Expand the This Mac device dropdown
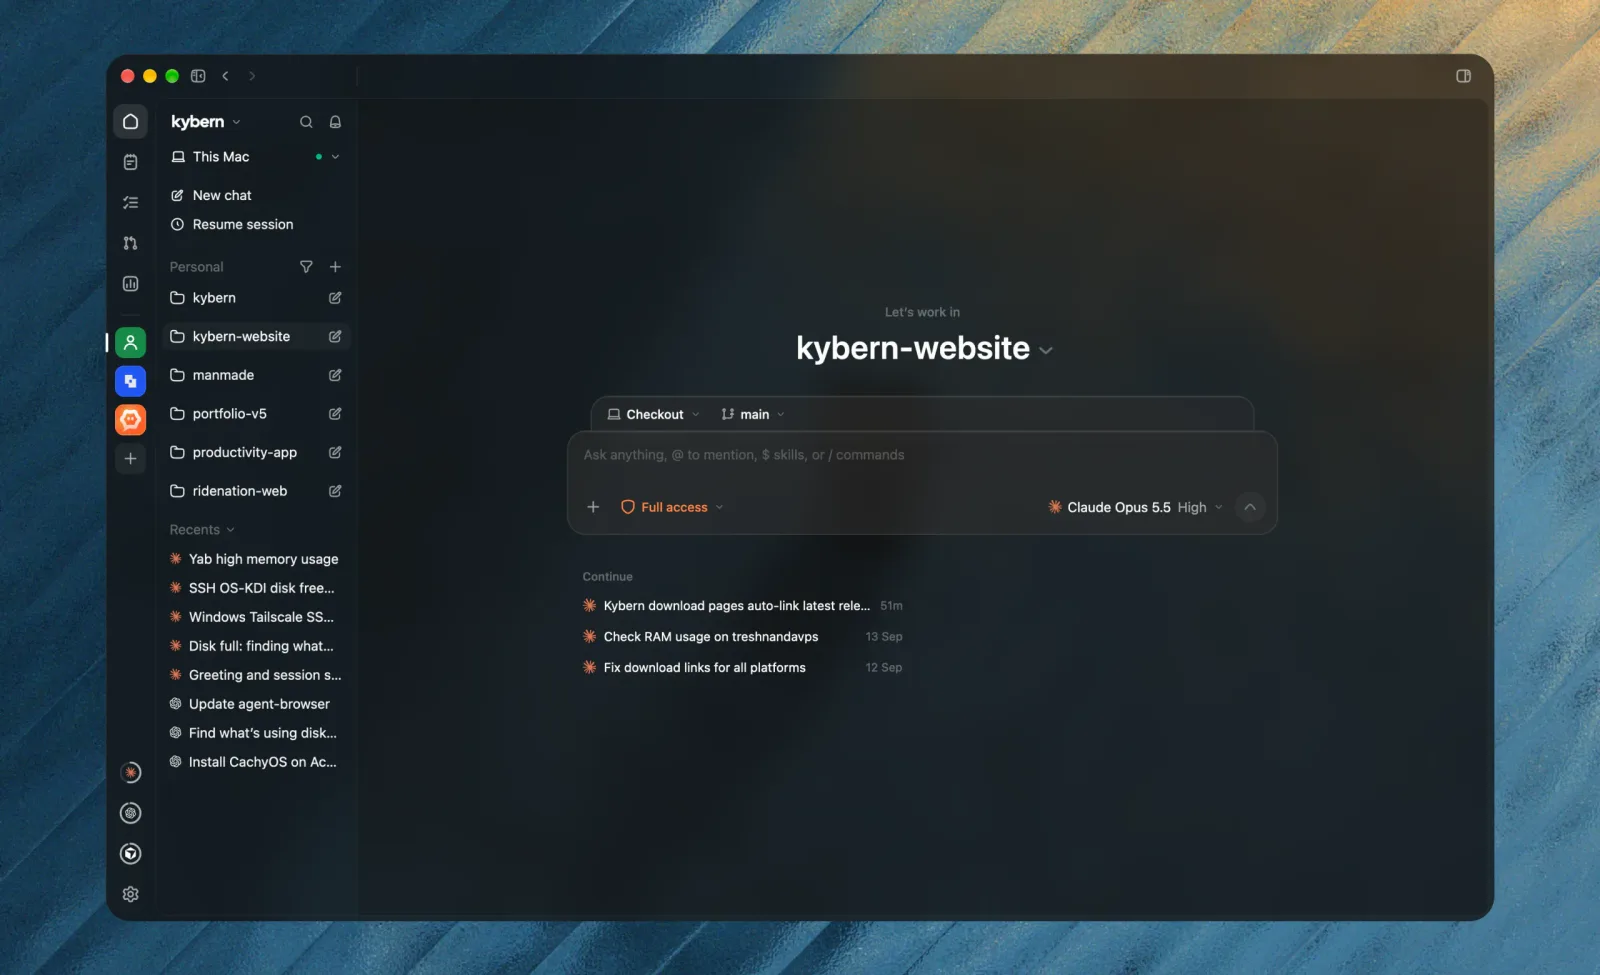 (x=335, y=157)
